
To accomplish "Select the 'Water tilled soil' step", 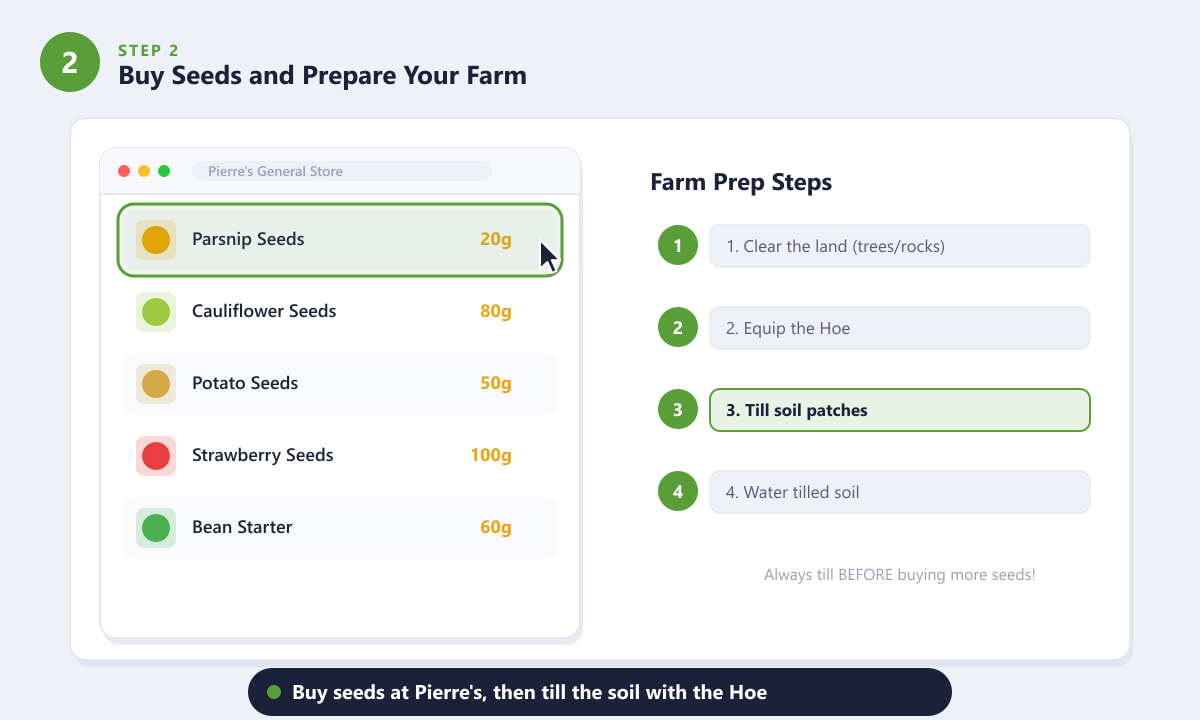I will click(x=900, y=492).
